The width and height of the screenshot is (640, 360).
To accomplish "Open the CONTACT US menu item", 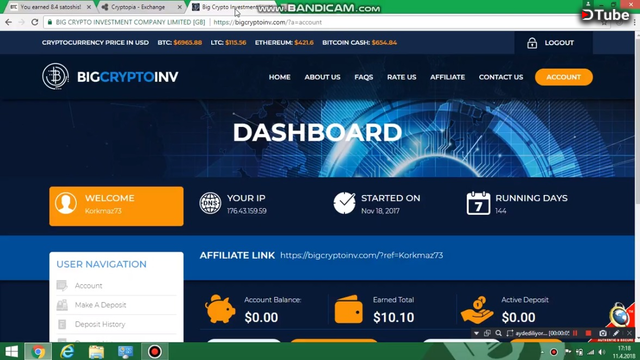I will pyautogui.click(x=501, y=77).
